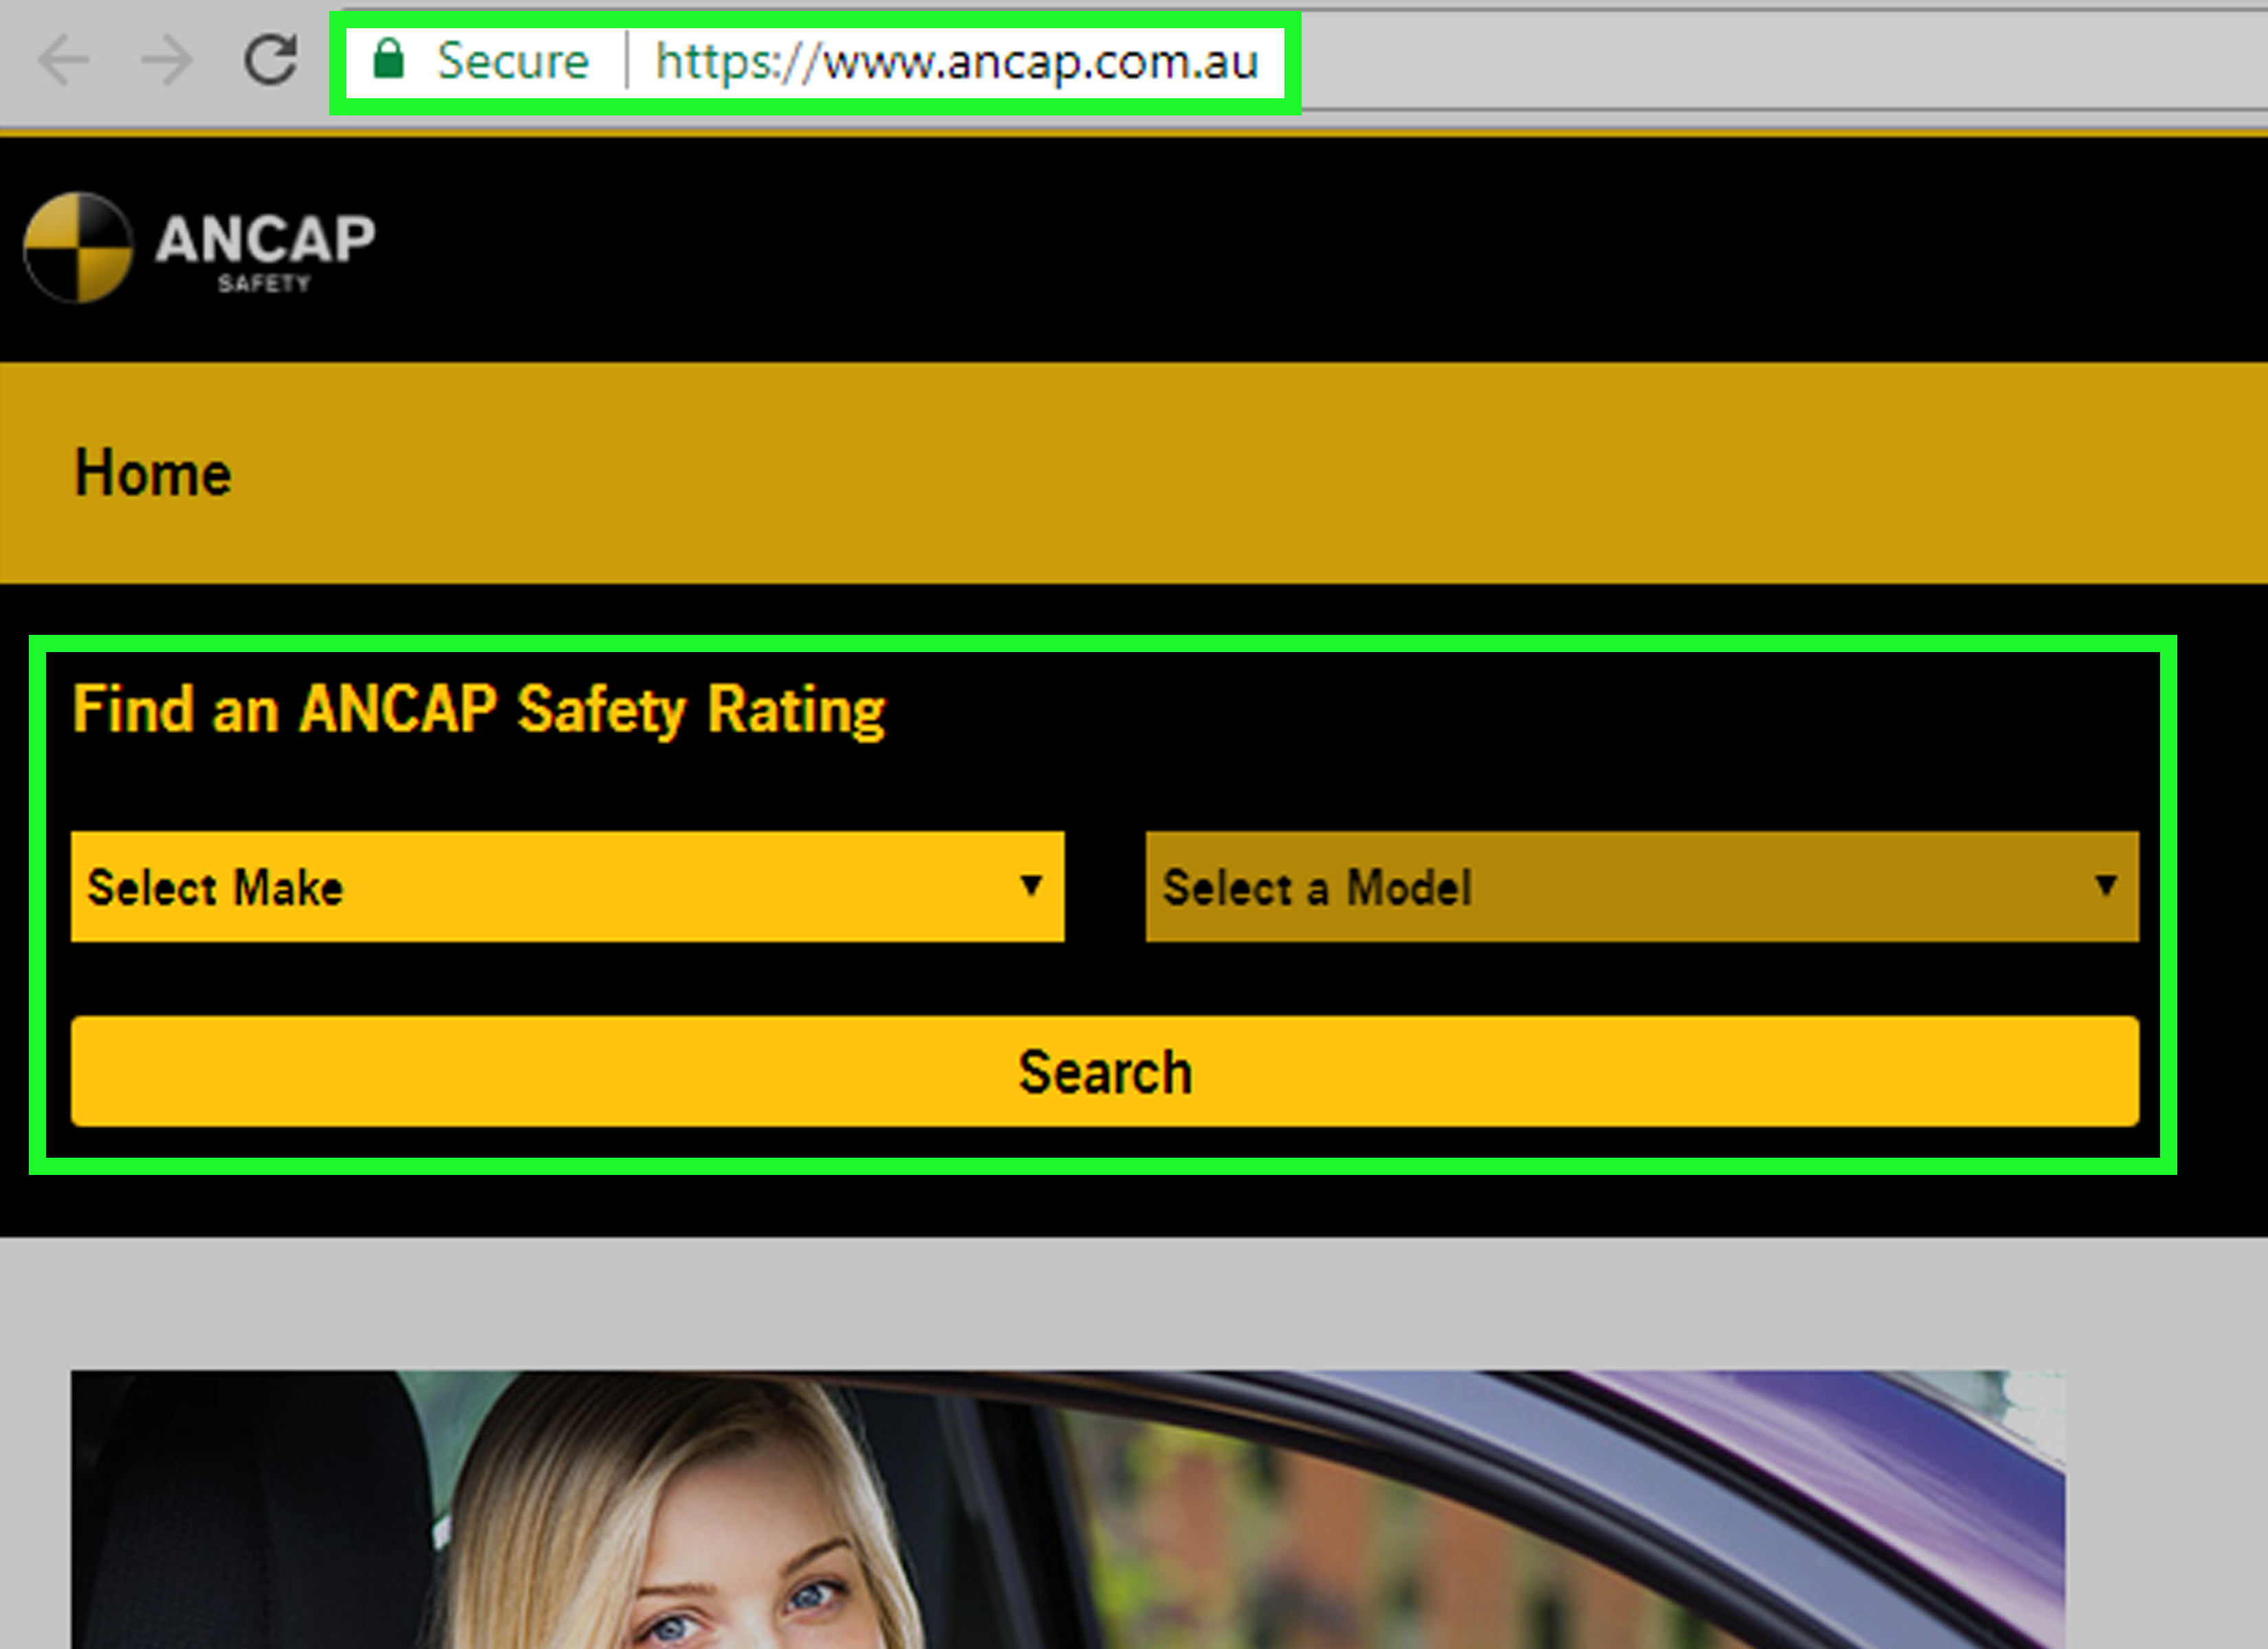Open the Select a Model dropdown

pos(1642,886)
